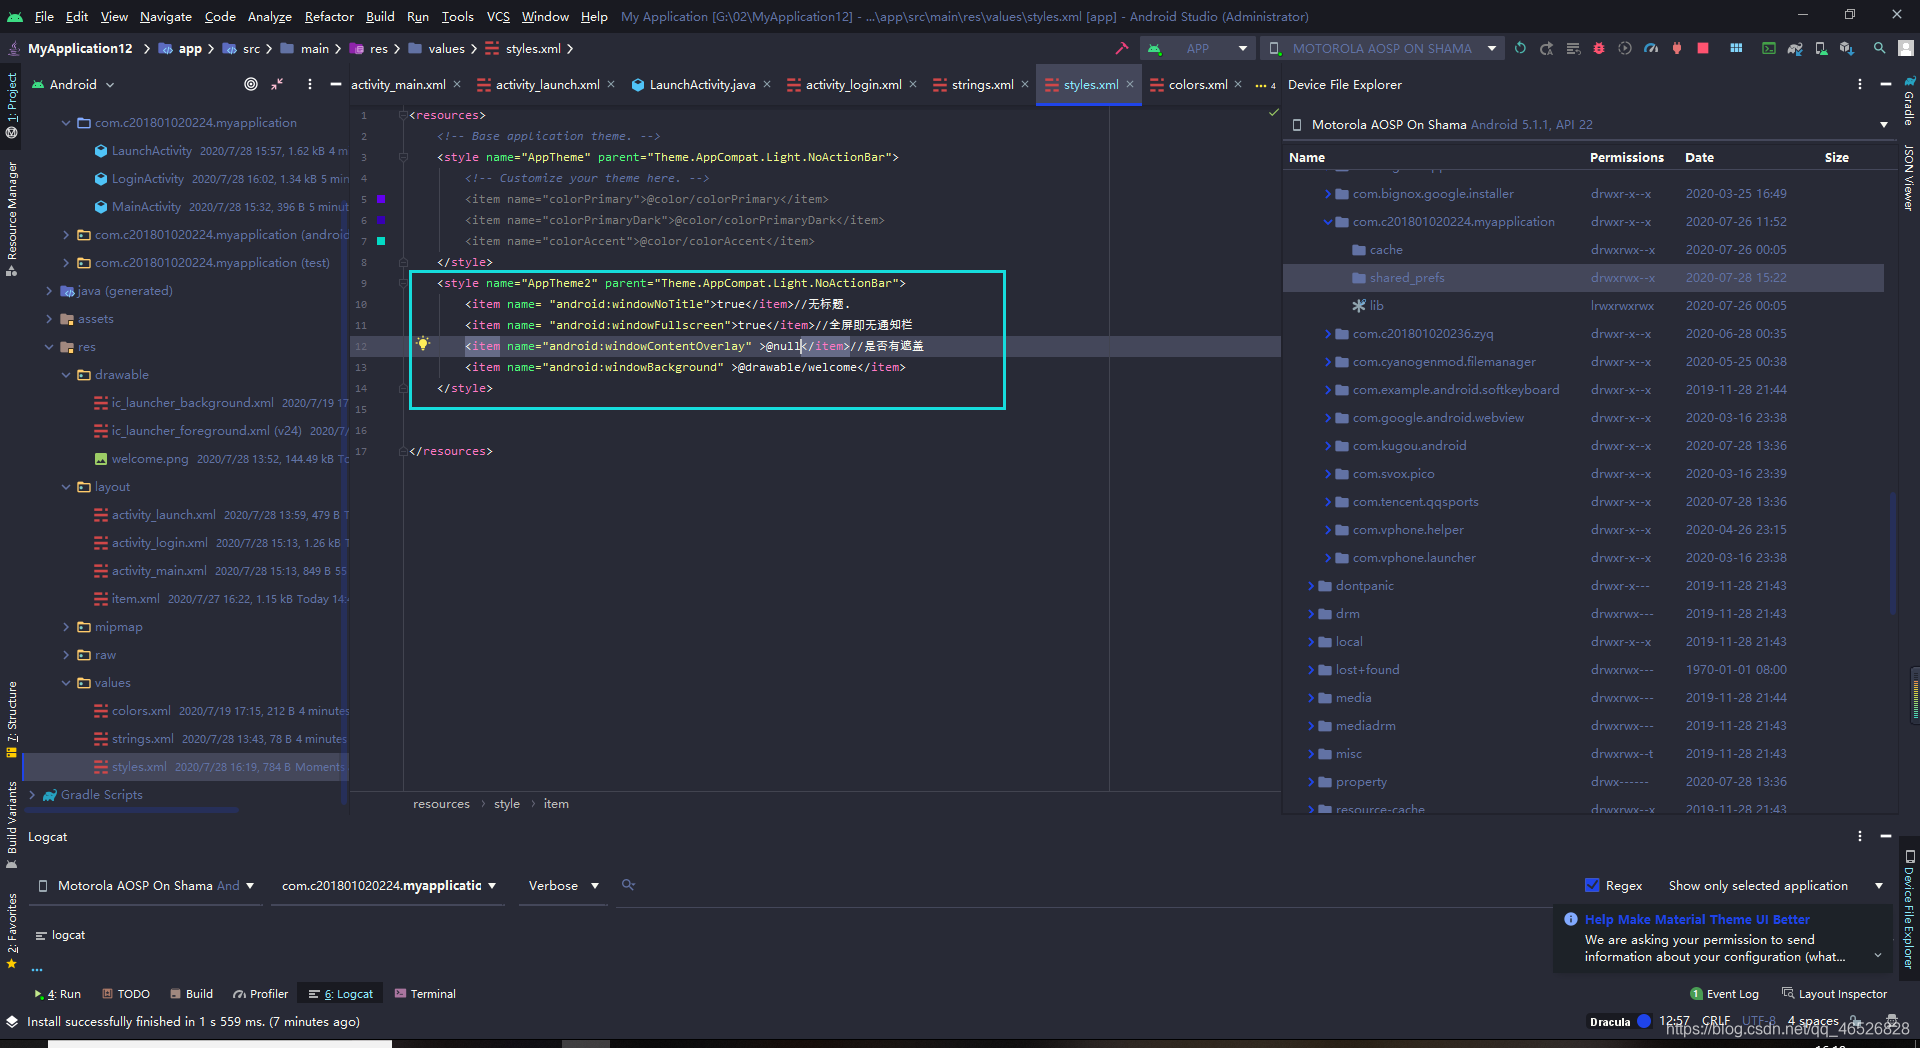
Task: Click the red Stop button
Action: (x=1702, y=48)
